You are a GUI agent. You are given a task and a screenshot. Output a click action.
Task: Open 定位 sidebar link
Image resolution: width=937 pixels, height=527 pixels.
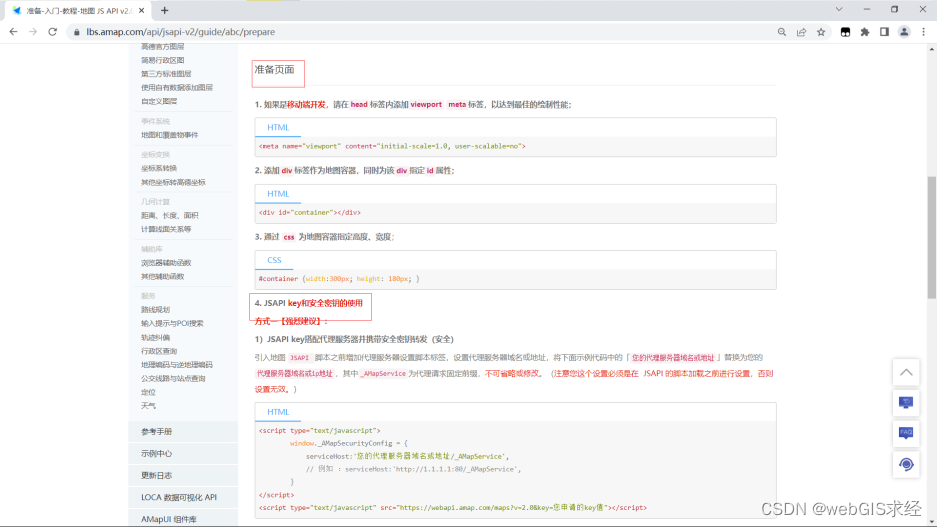click(148, 393)
